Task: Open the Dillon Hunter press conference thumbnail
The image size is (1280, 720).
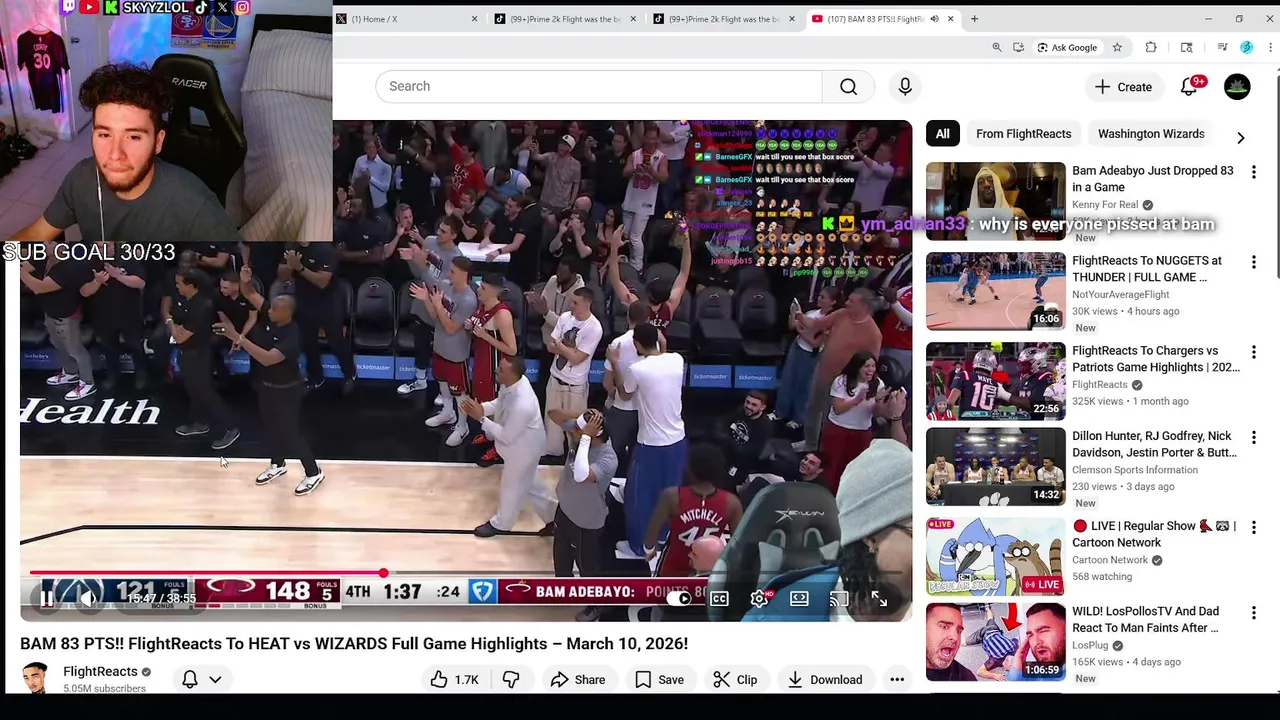Action: coord(995,466)
